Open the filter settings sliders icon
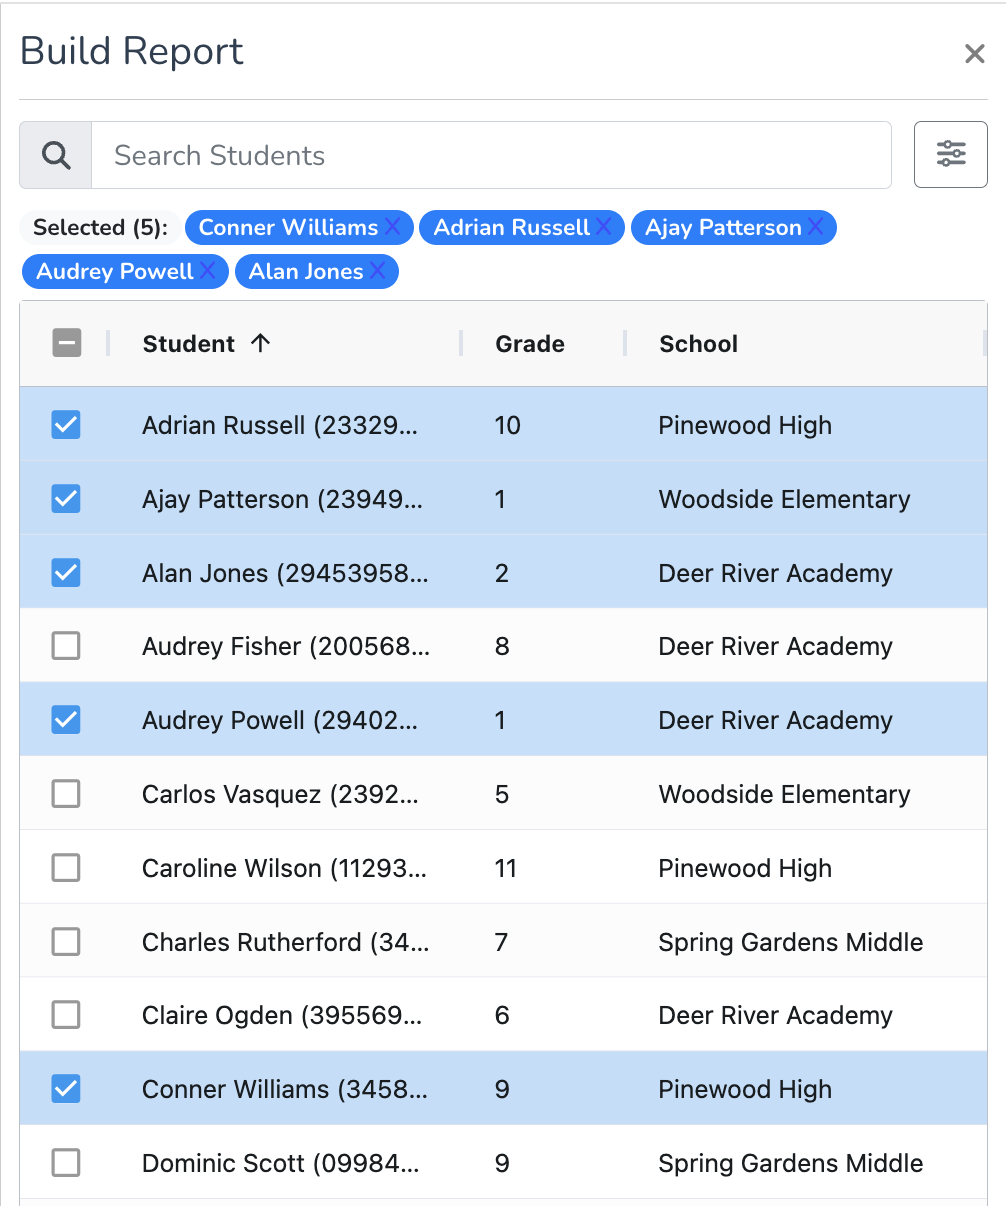 (x=950, y=154)
